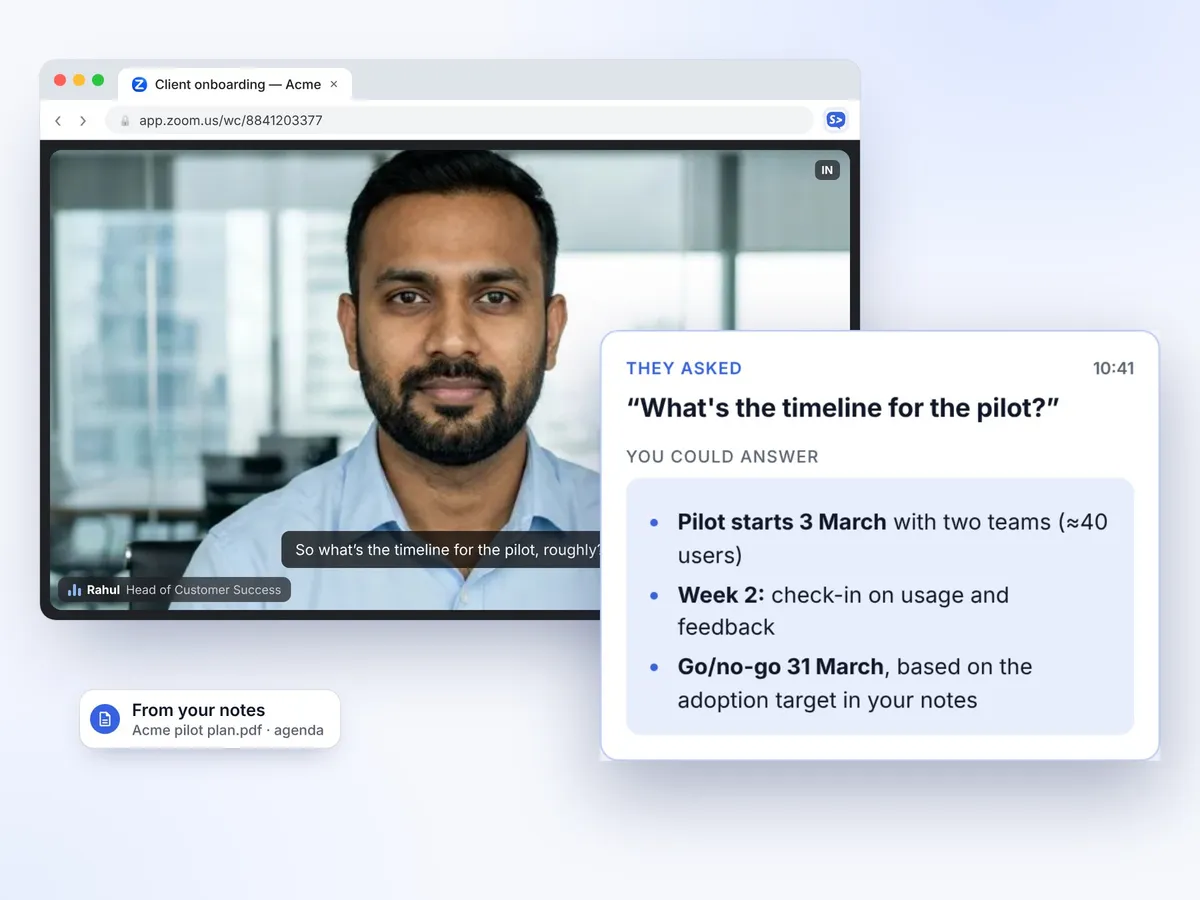
Task: Click the name "Rahul" on the video label
Action: (103, 590)
